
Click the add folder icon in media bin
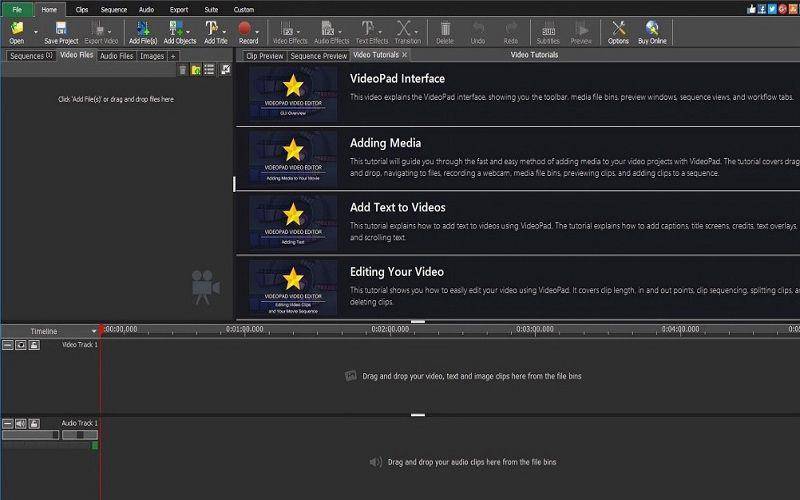[196, 70]
